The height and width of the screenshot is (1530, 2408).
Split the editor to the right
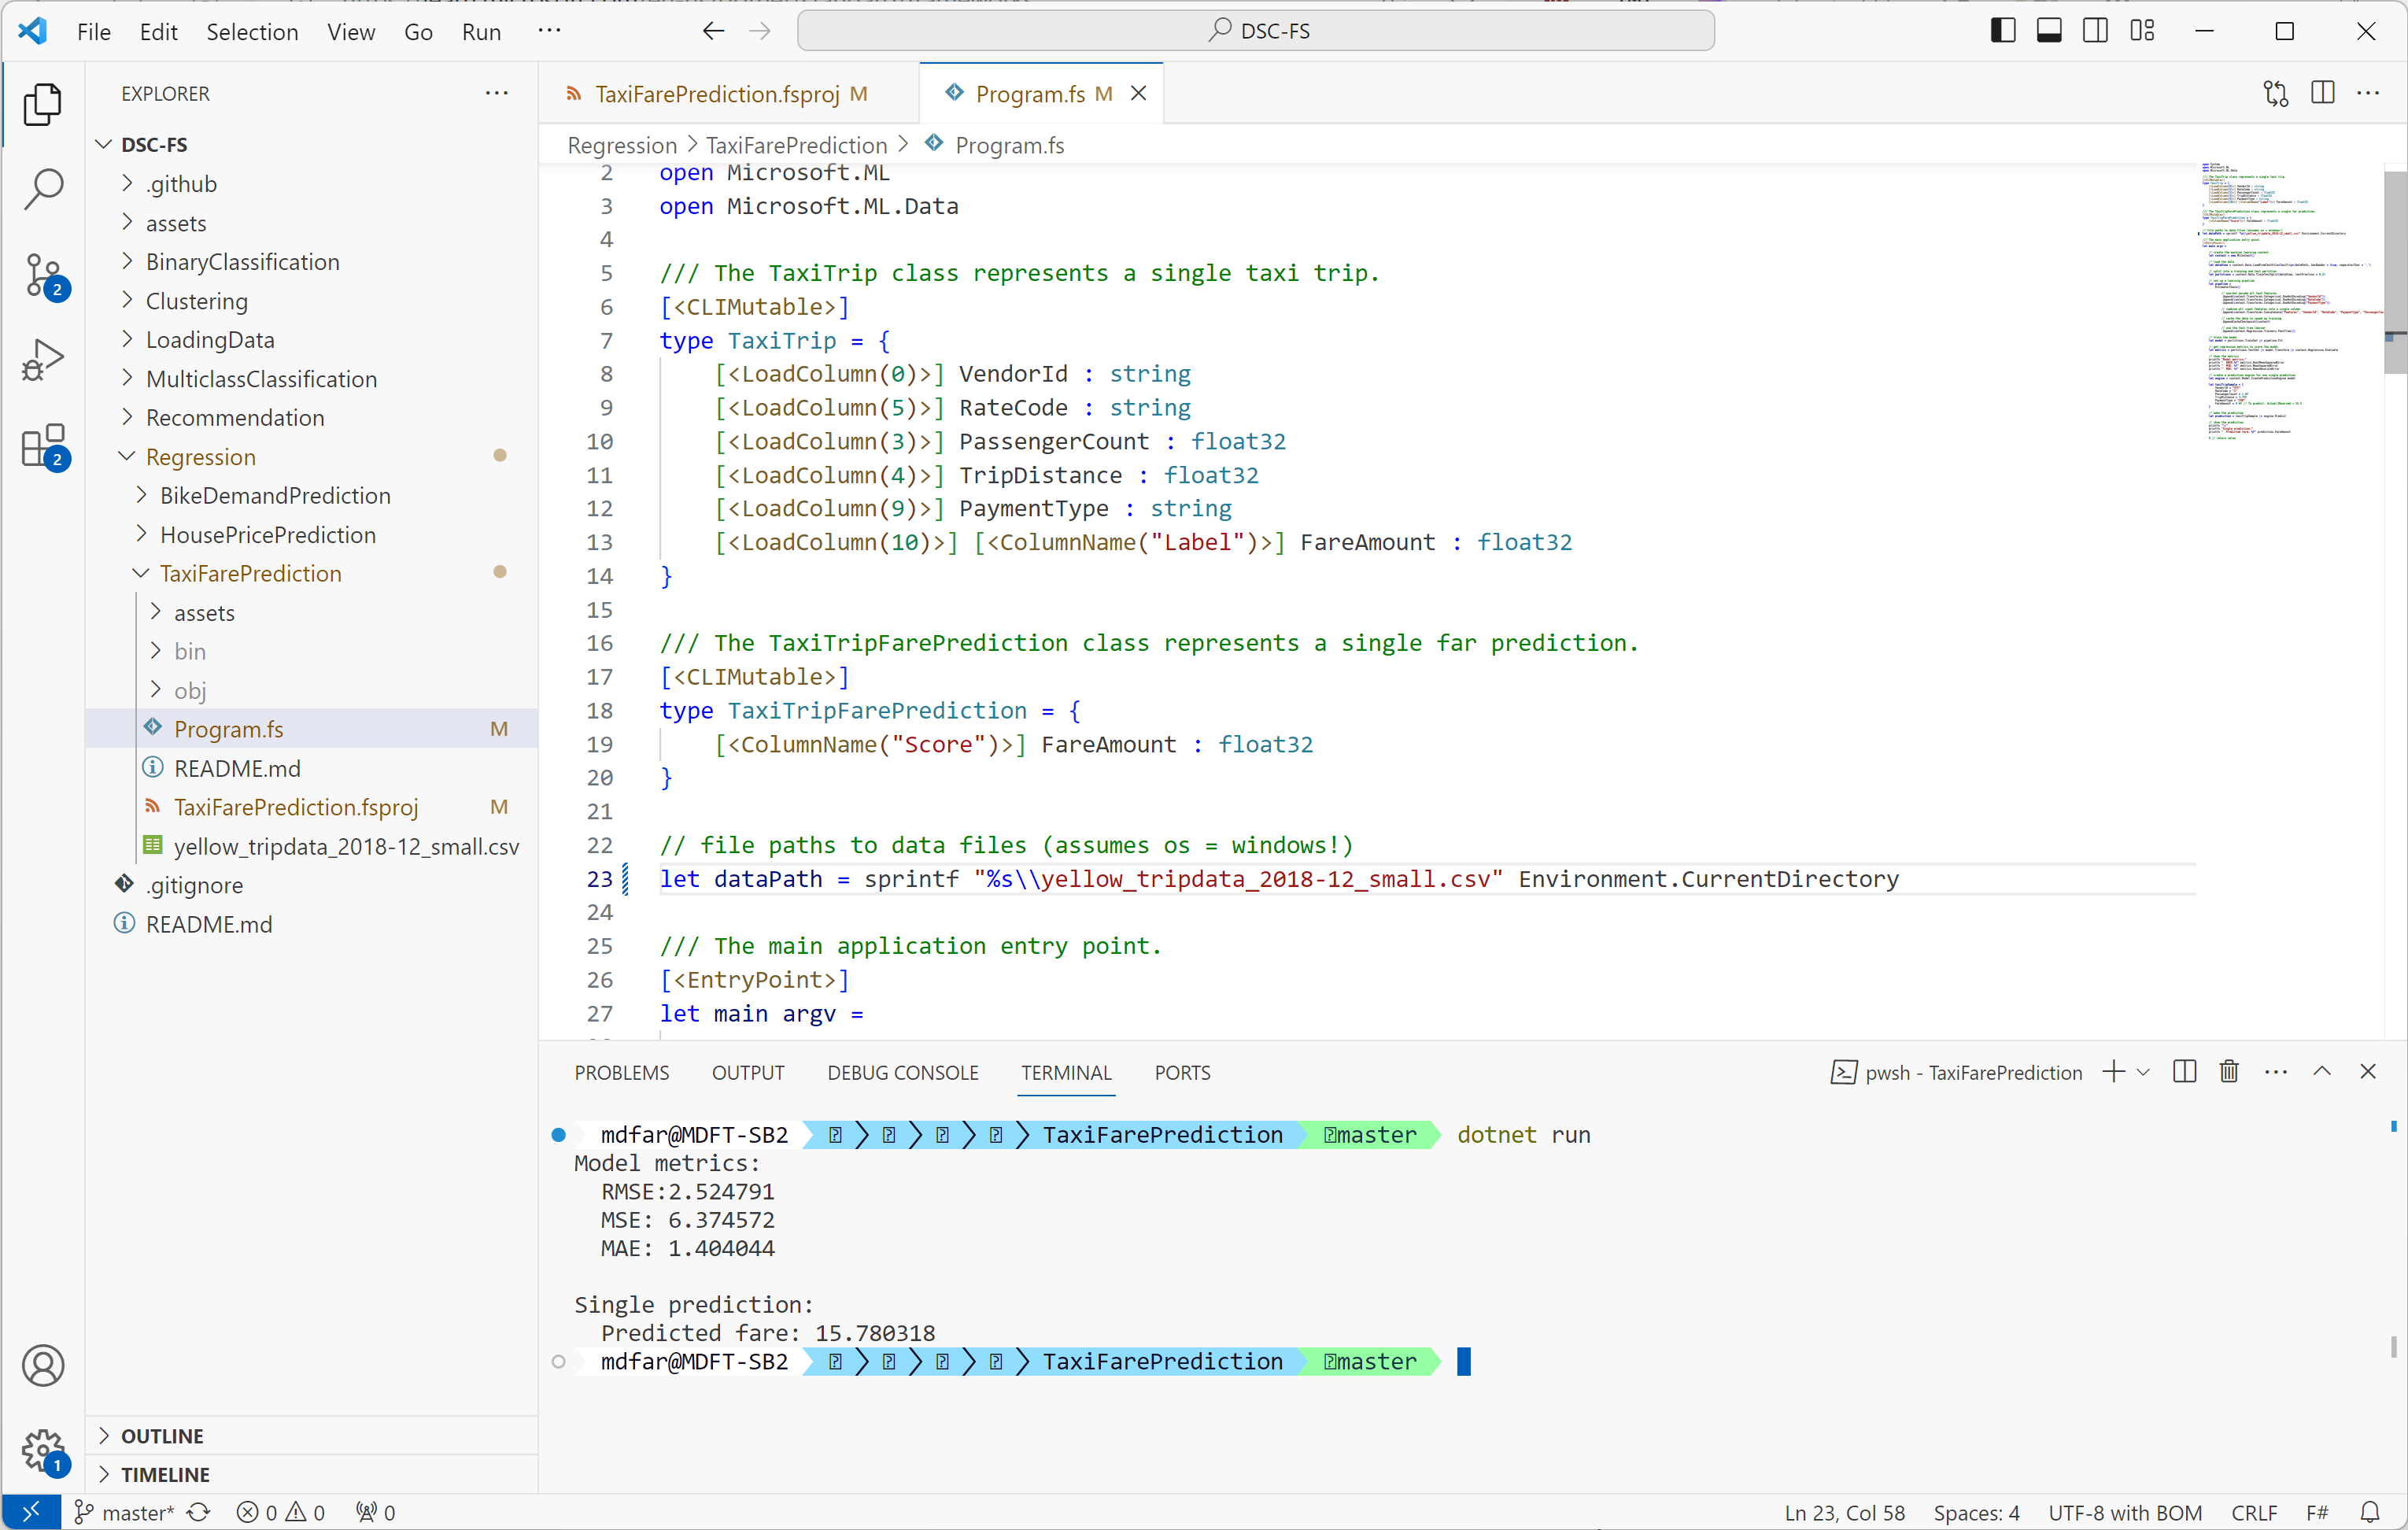click(x=2322, y=93)
